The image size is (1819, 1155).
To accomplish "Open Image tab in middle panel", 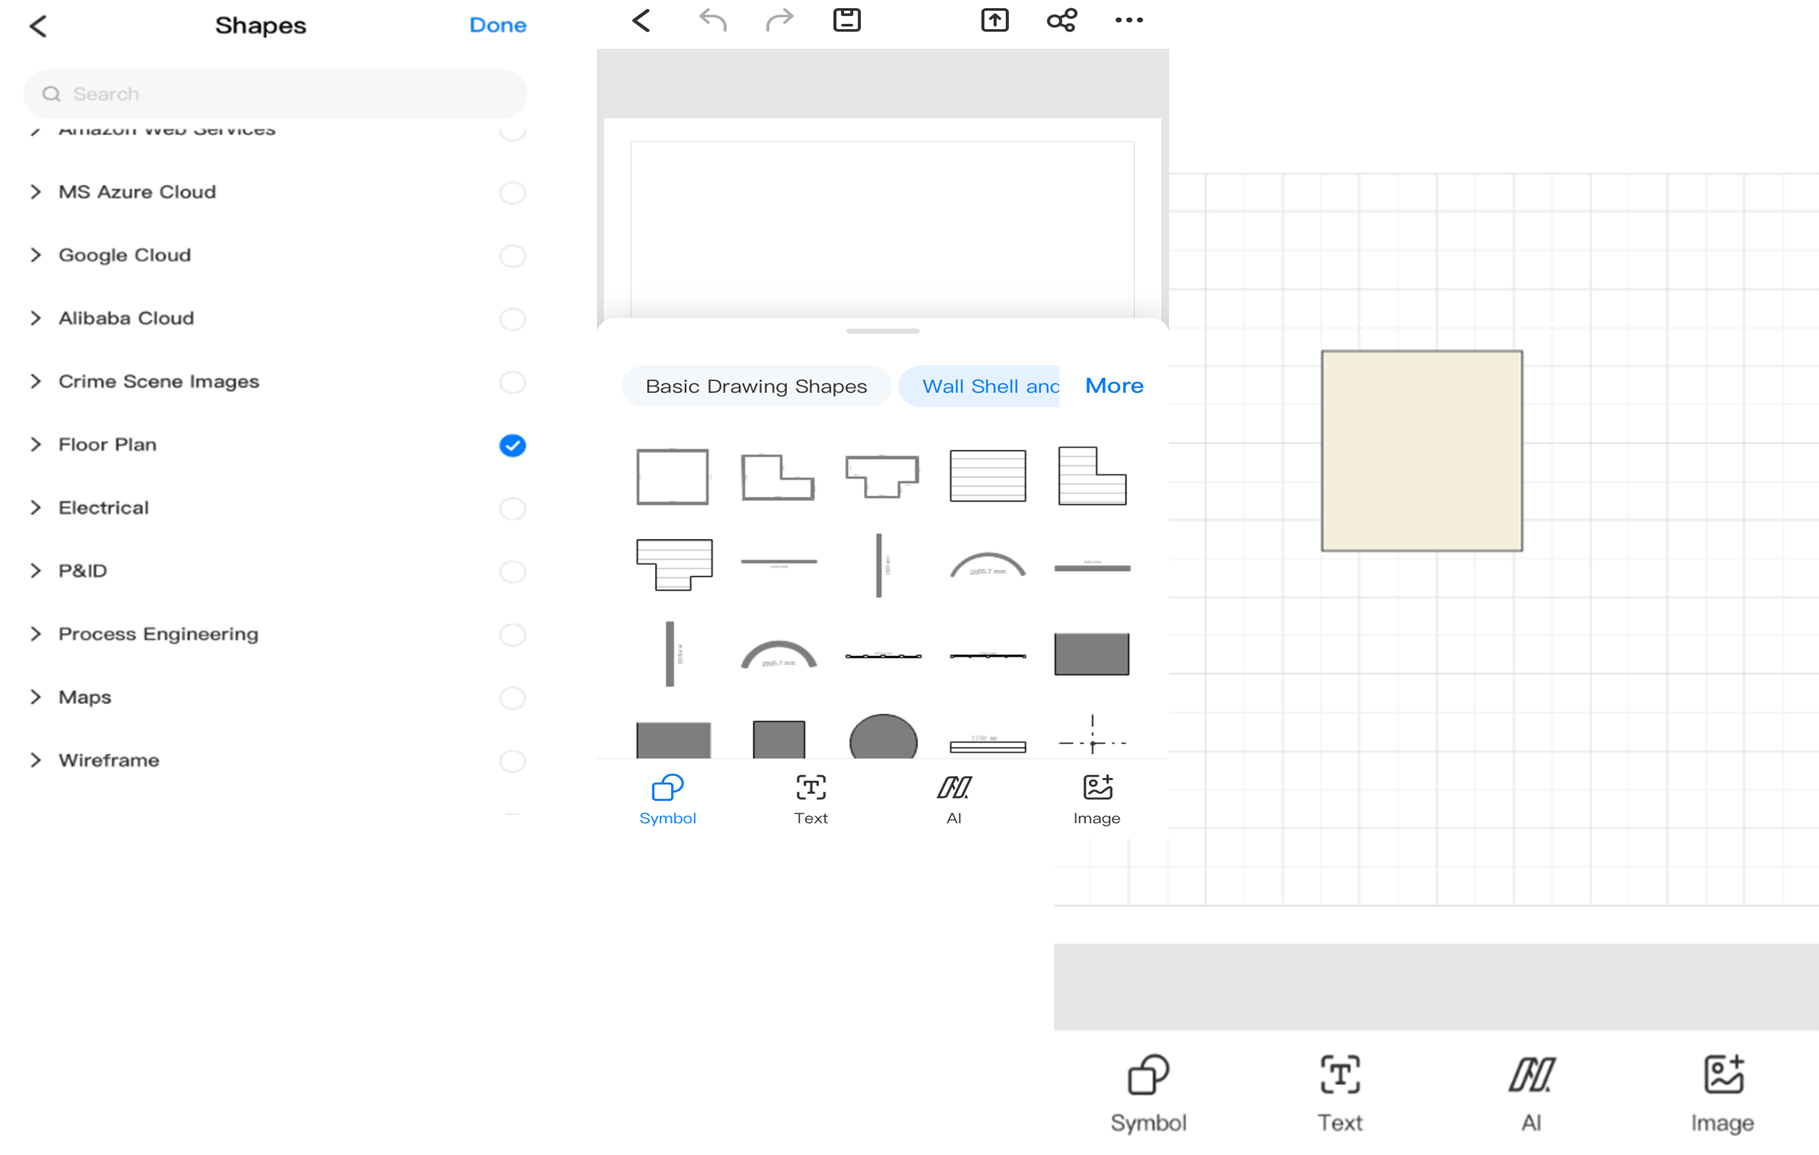I will (x=1097, y=800).
